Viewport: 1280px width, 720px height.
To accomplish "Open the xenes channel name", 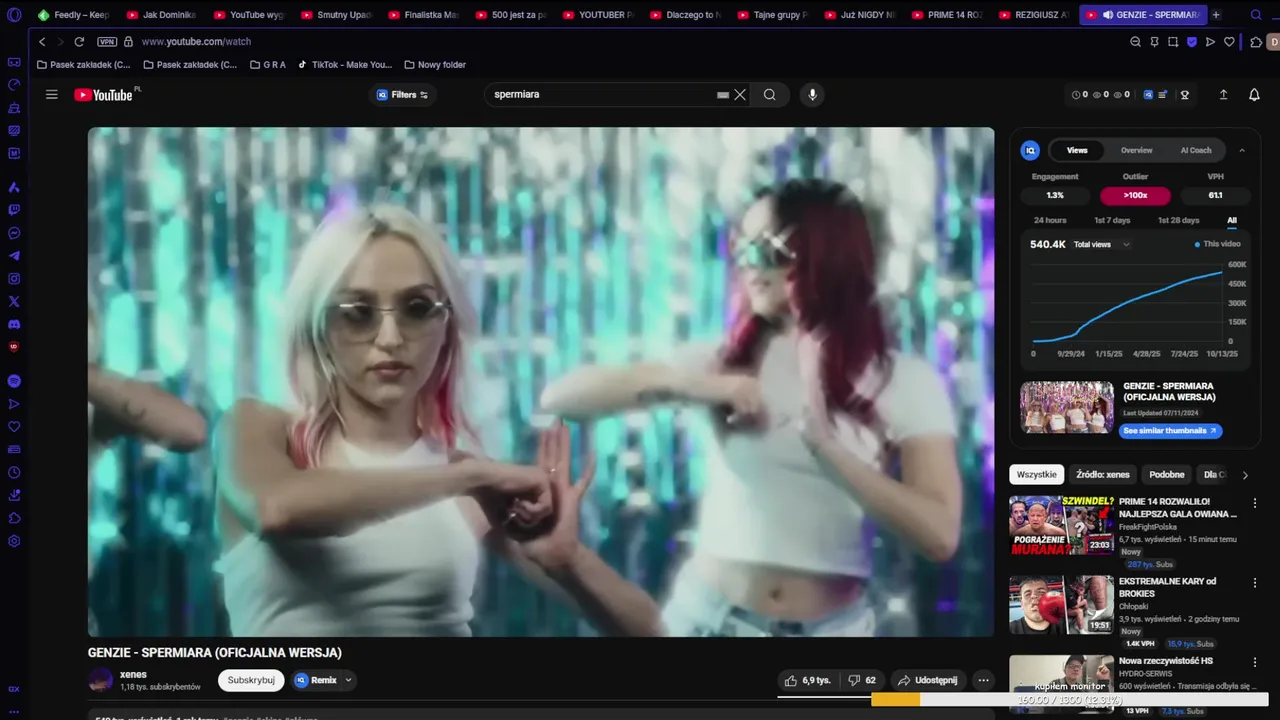I will click(x=133, y=674).
